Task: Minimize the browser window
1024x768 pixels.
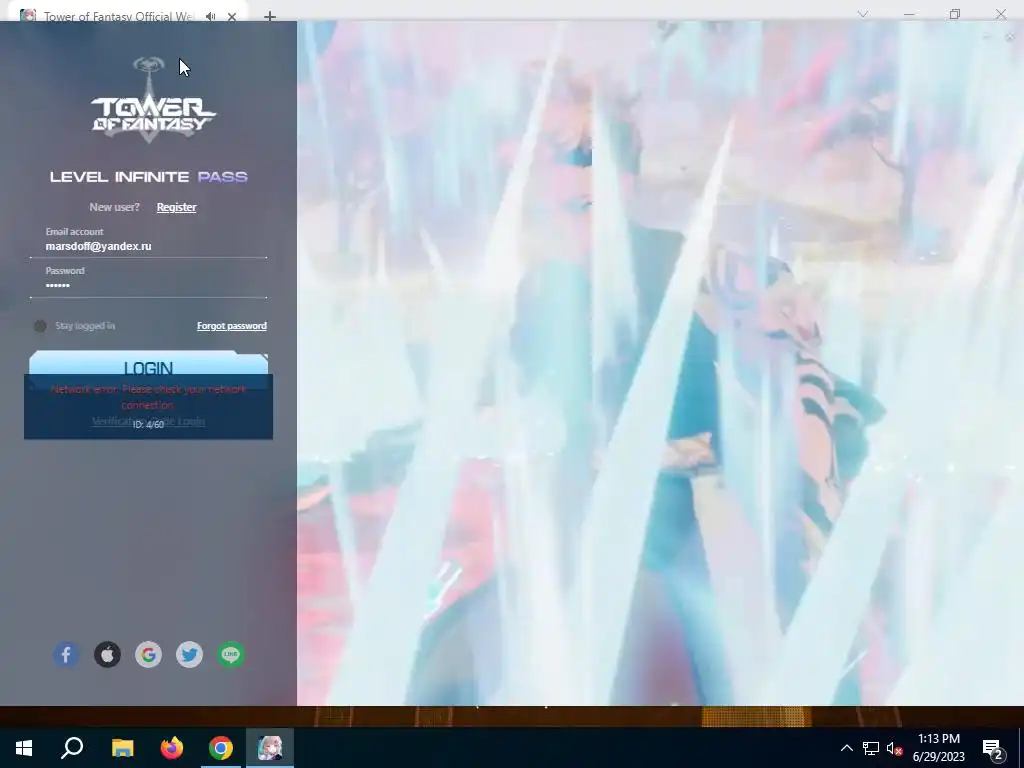Action: click(909, 14)
